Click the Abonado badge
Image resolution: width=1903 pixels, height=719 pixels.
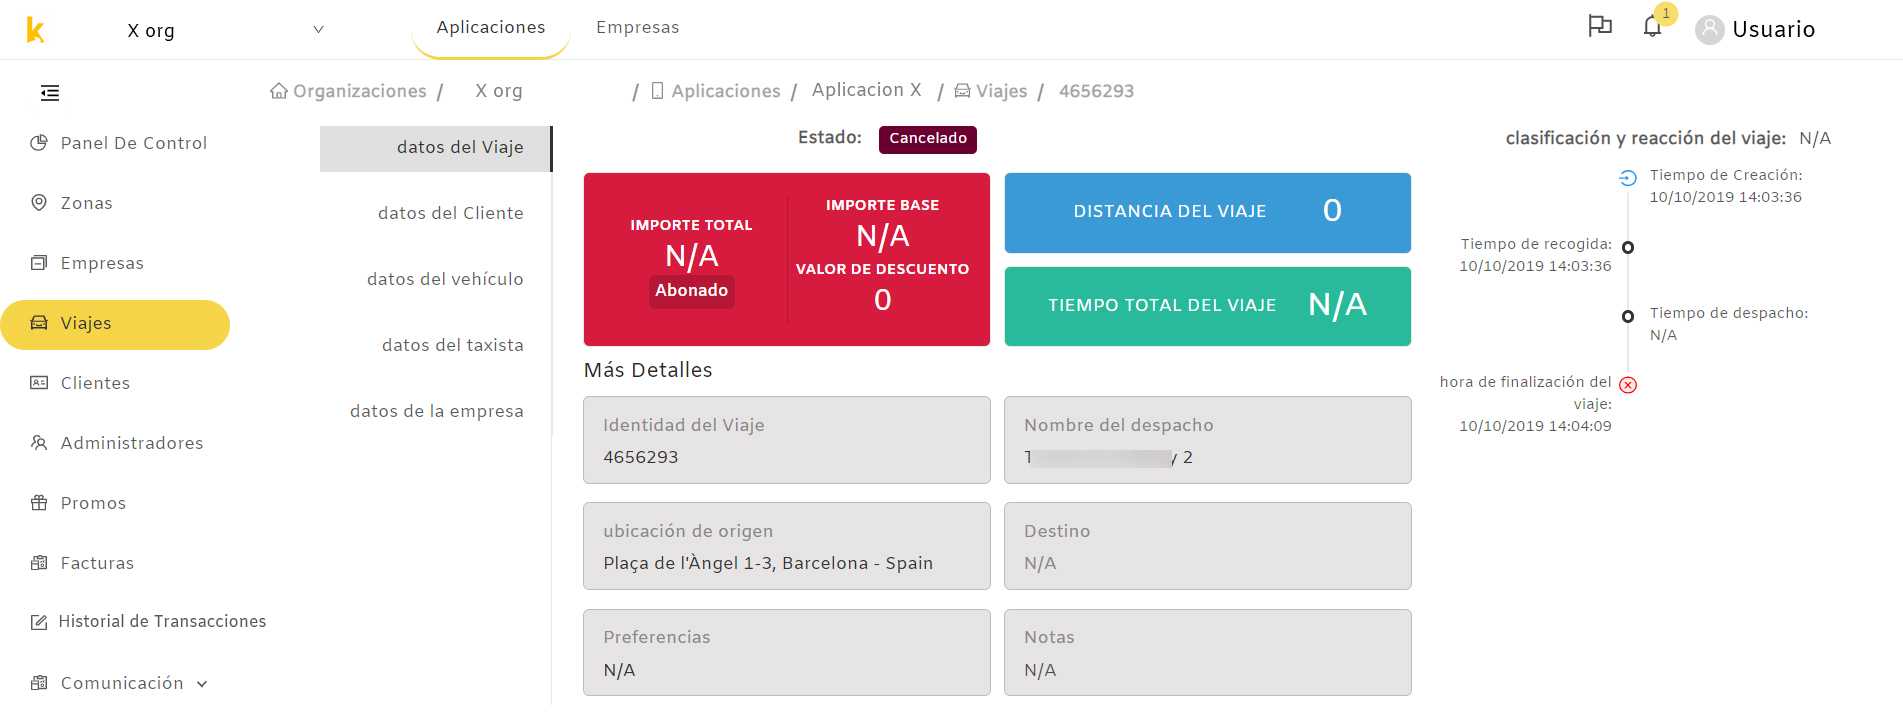point(692,291)
